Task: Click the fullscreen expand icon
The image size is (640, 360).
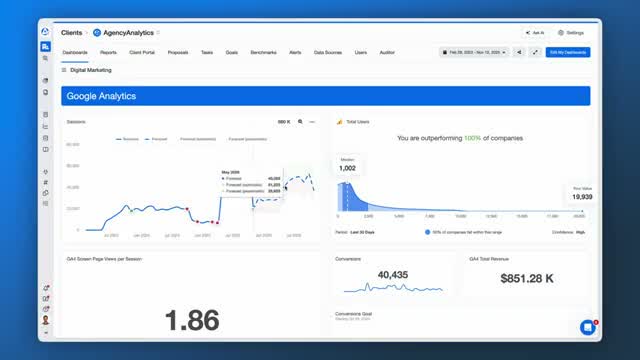Action: click(535, 52)
